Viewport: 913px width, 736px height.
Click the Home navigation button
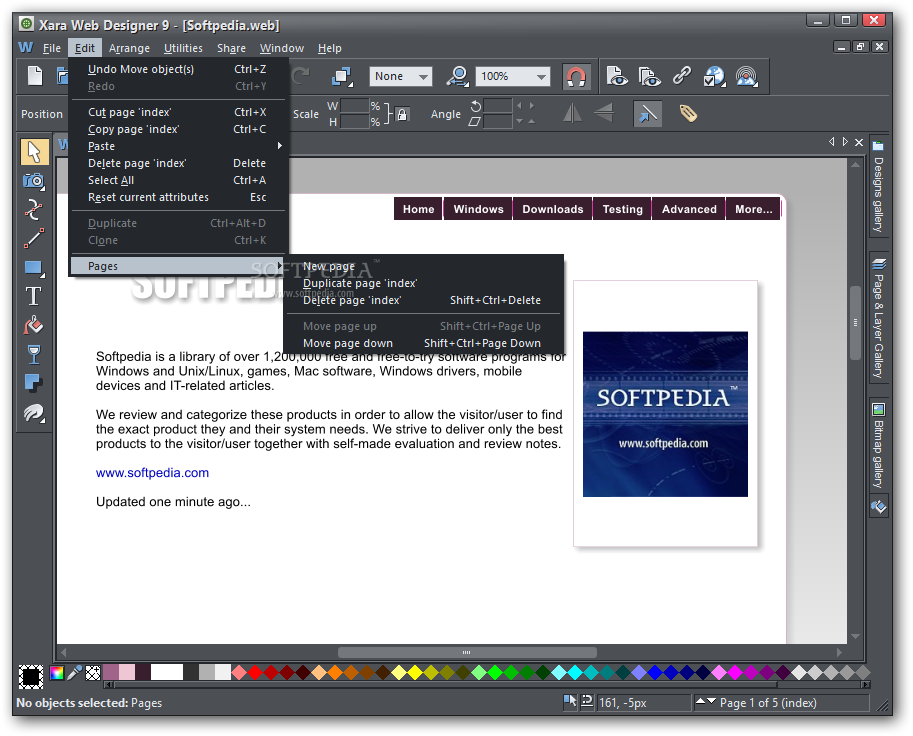pyautogui.click(x=419, y=209)
